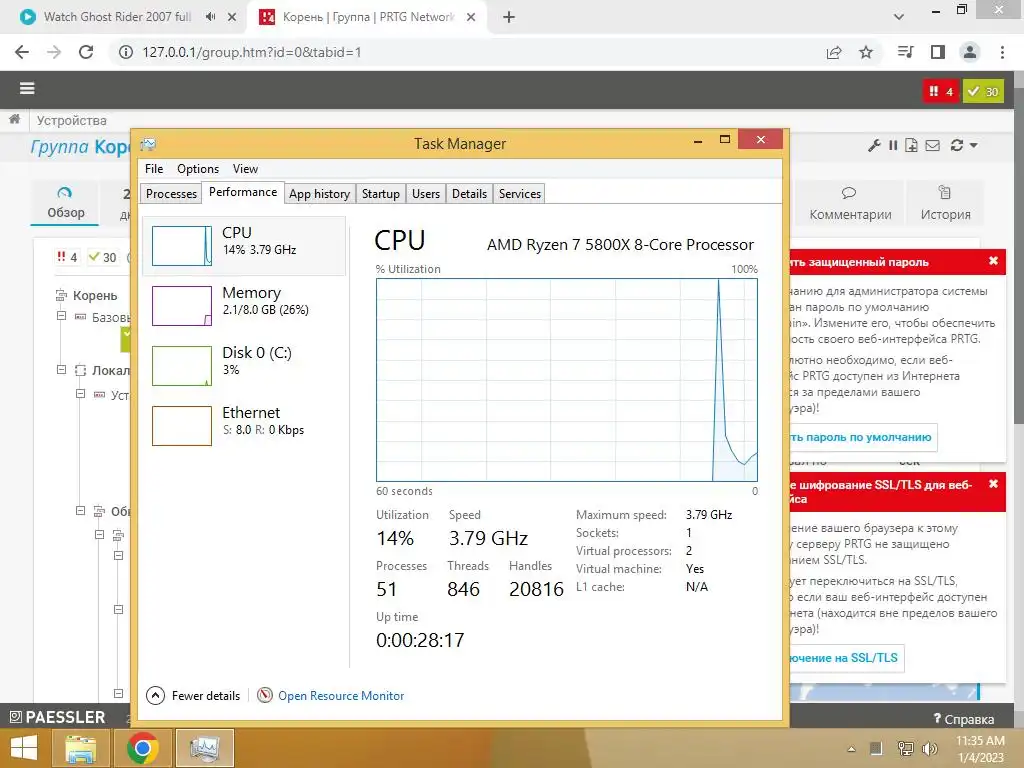
Task: Click the Task Manager title bar icon
Action: pyautogui.click(x=148, y=144)
